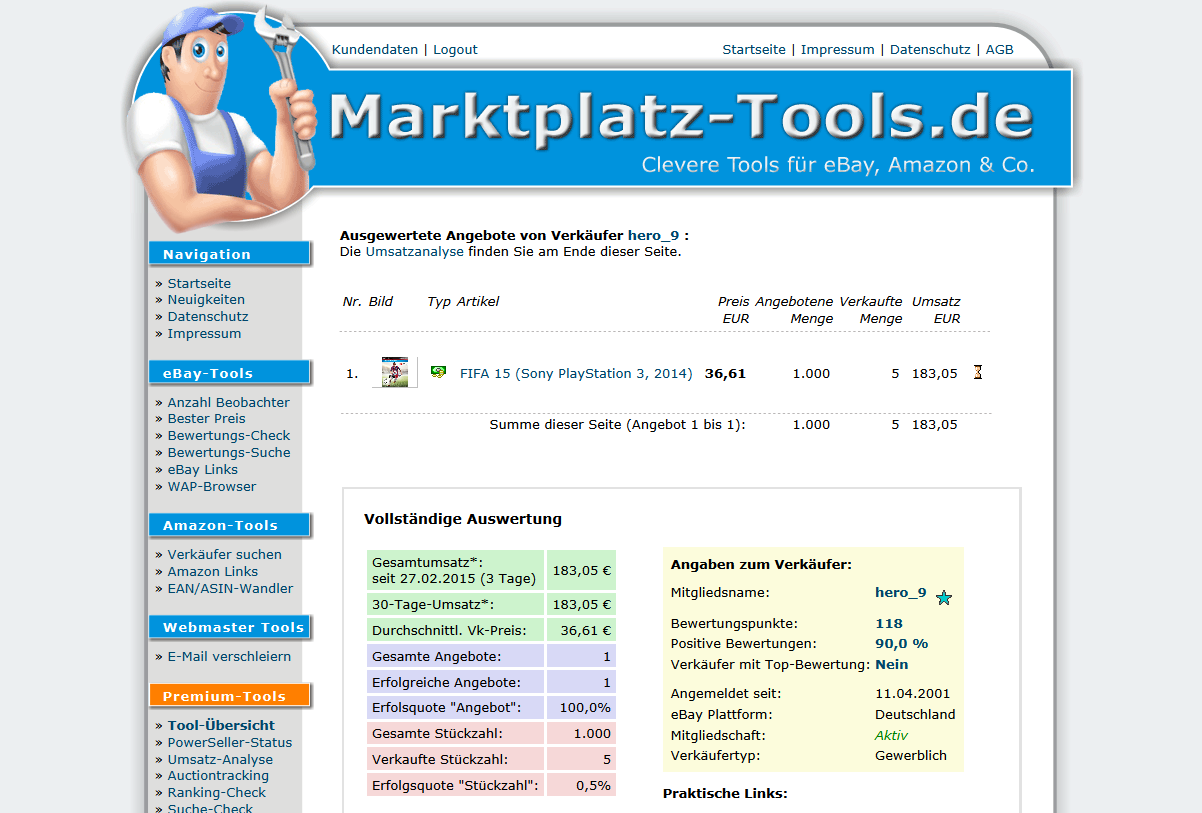Click the Erfolgsquote "Stückzahl" value 0,5%
The height and width of the screenshot is (813, 1202).
[593, 786]
